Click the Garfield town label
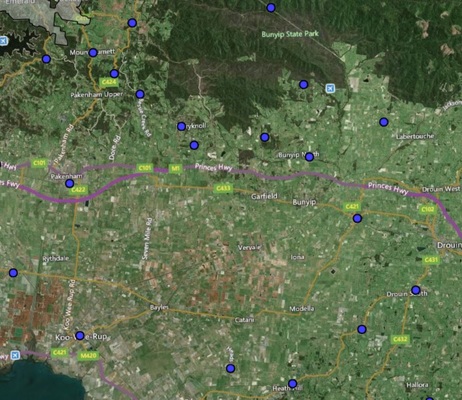This screenshot has width=462, height=400. [264, 196]
